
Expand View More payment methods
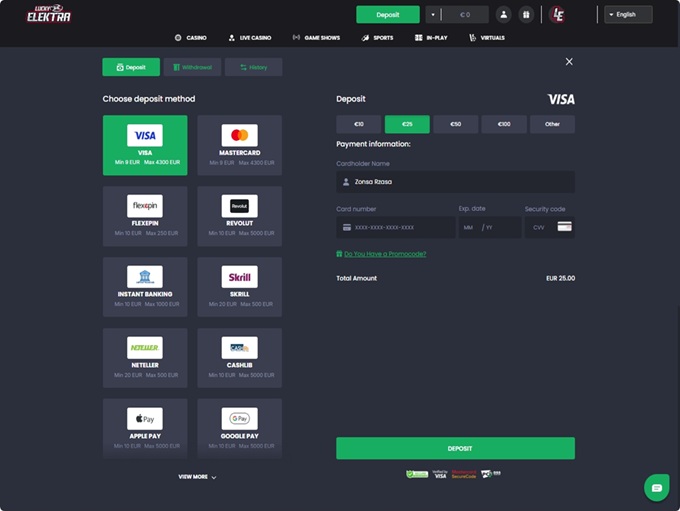[x=197, y=477]
